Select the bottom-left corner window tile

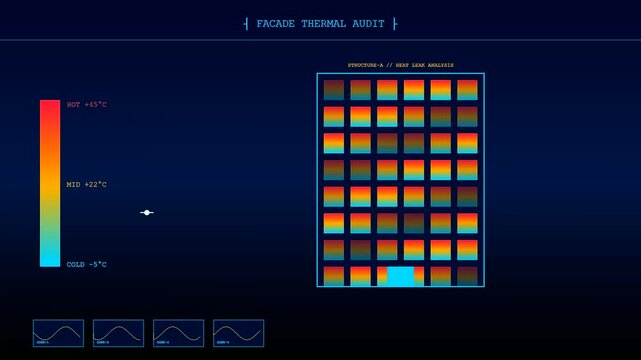point(334,276)
